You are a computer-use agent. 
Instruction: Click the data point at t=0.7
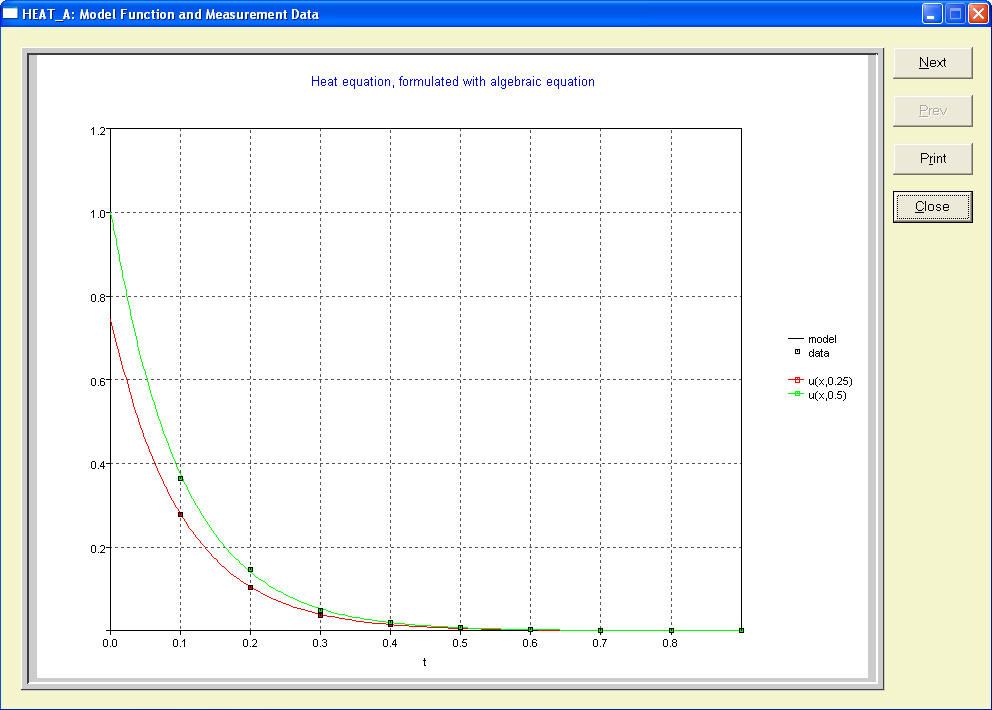click(601, 630)
